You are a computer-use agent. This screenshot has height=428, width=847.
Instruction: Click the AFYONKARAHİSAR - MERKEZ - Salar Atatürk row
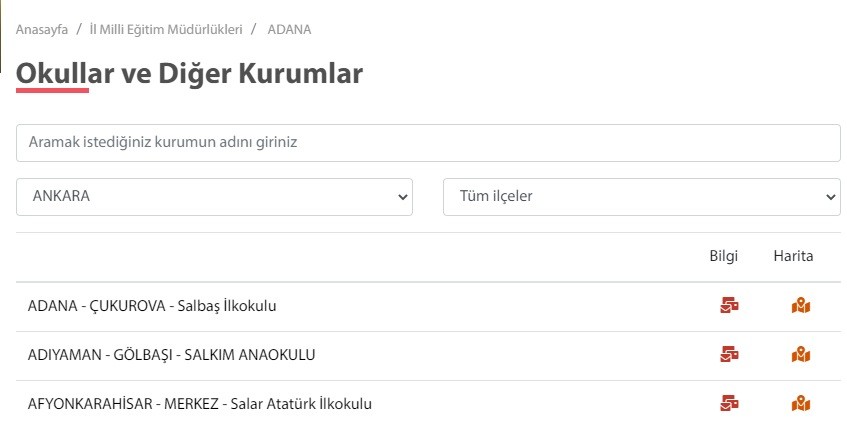point(200,404)
